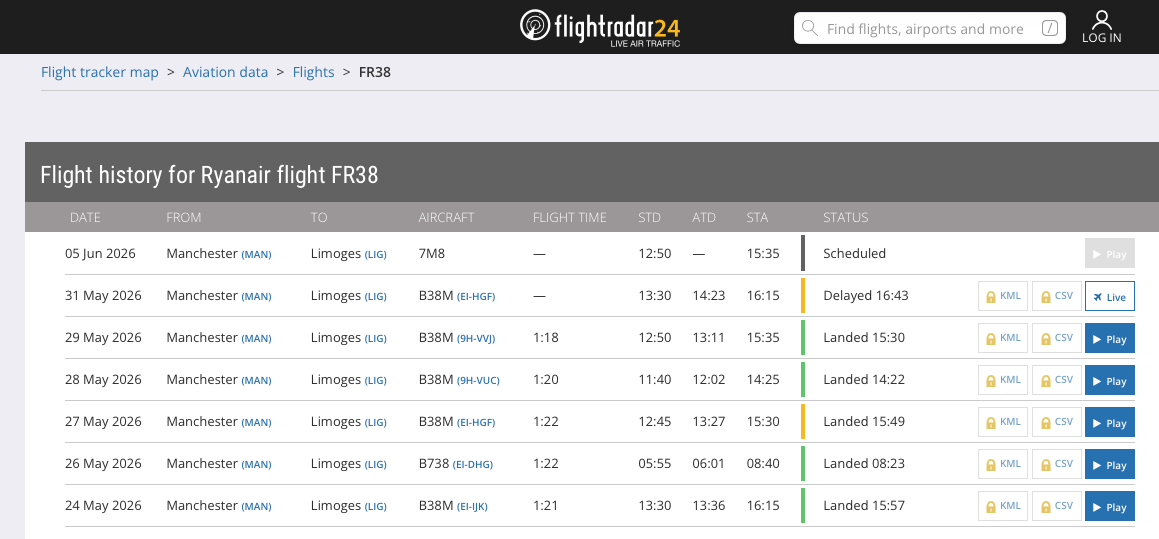Image resolution: width=1159 pixels, height=539 pixels.
Task: Download locked CSV for 29 May flight
Action: coord(1056,338)
